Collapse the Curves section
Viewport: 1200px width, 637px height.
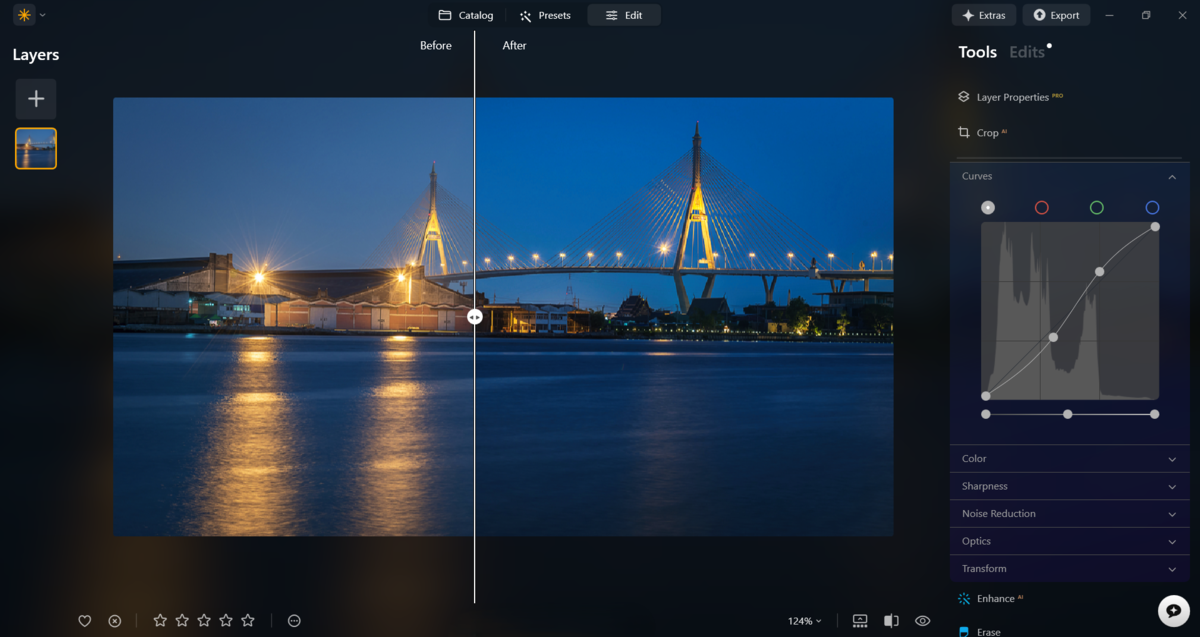coord(1172,175)
